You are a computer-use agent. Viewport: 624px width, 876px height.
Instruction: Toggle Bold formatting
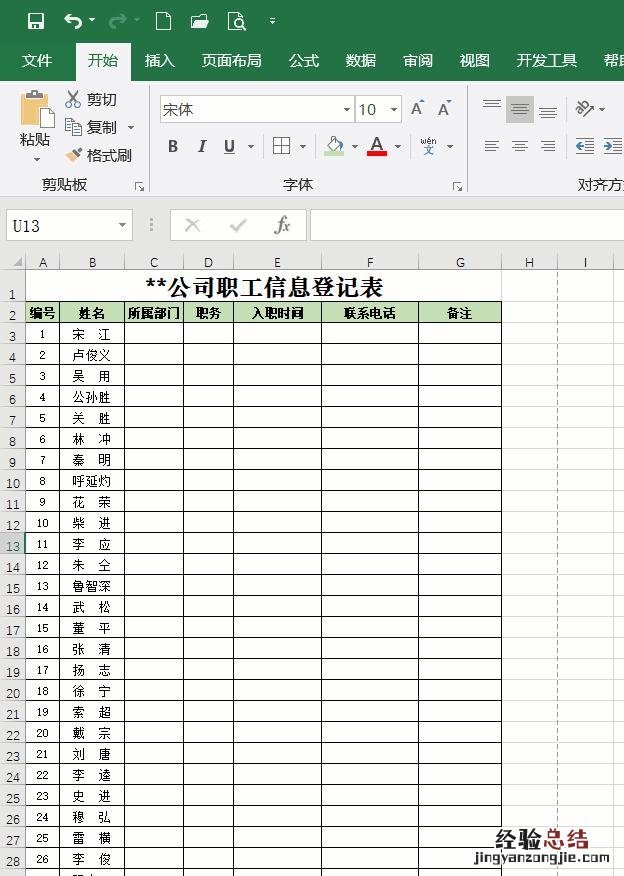pos(173,146)
